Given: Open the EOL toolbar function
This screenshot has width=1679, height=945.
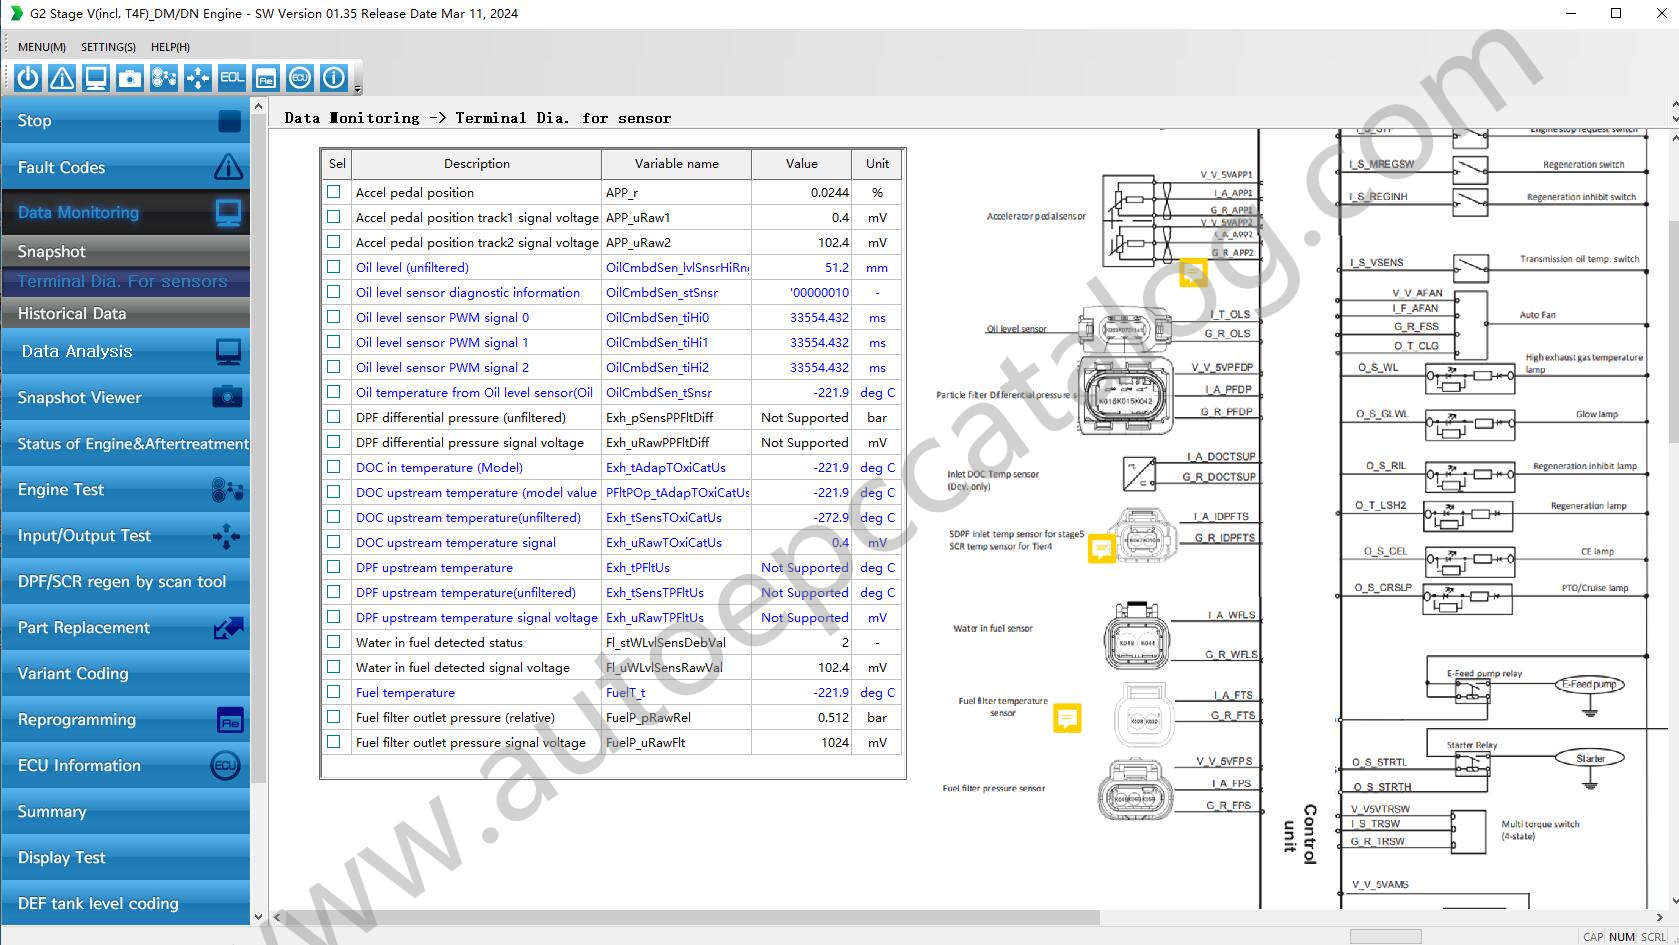Looking at the screenshot, I should coord(231,77).
